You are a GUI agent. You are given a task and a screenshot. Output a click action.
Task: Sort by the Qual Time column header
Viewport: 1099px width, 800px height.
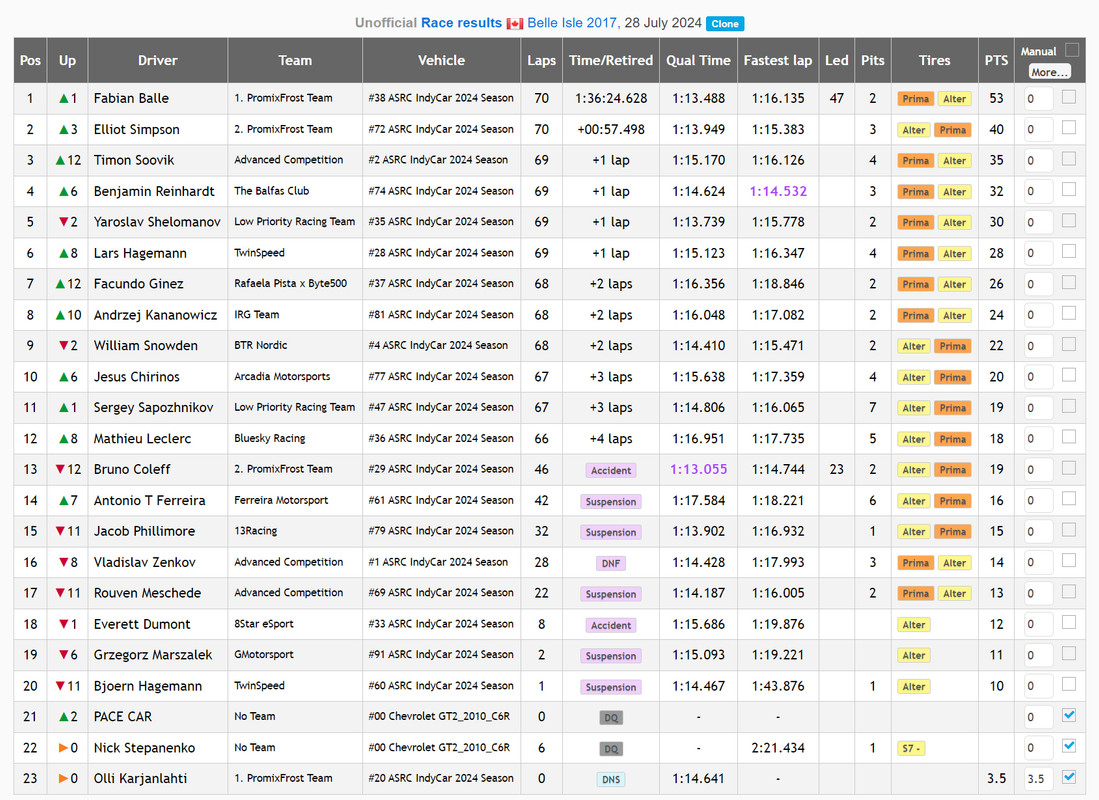[x=698, y=60]
